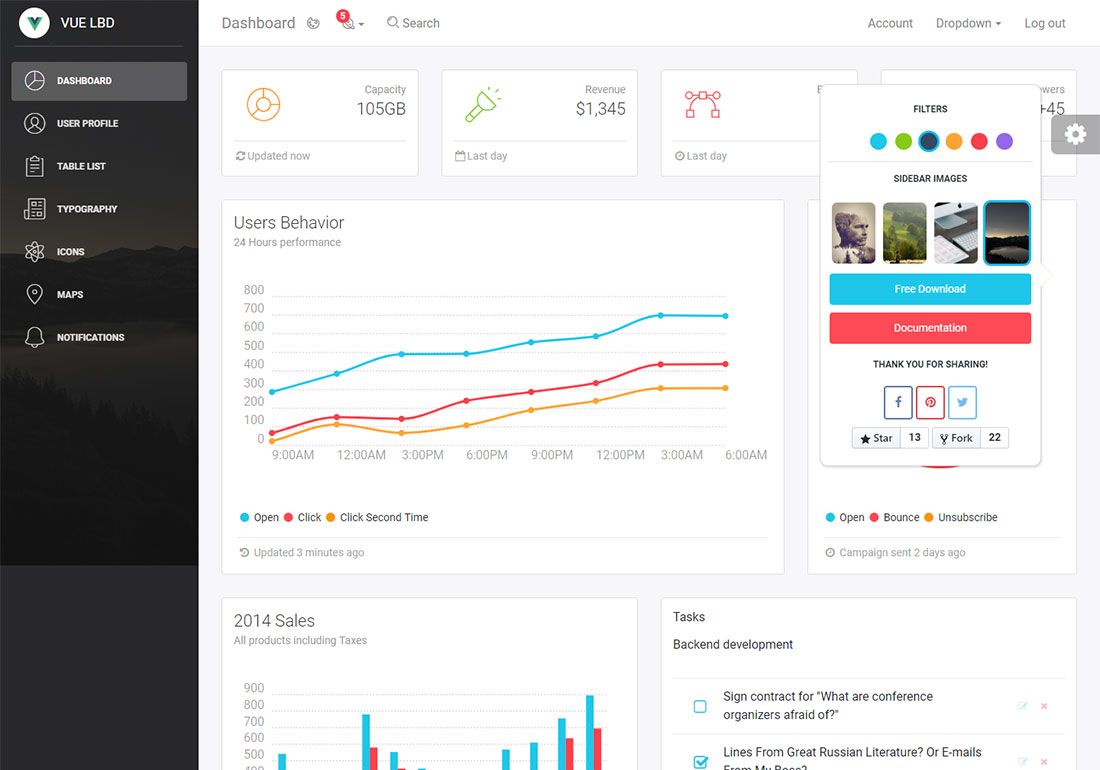Choose the green hills sidebar image thumbnail
Image resolution: width=1100 pixels, height=770 pixels.
point(904,233)
